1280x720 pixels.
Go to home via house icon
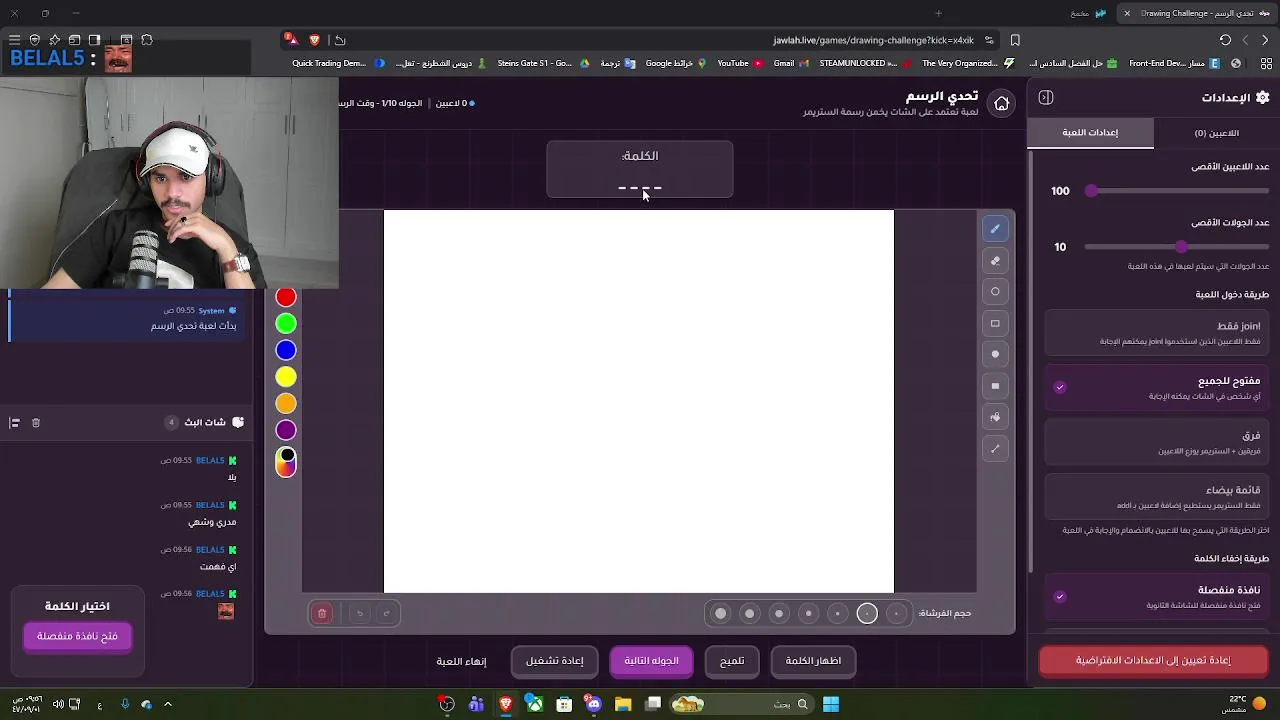1001,103
